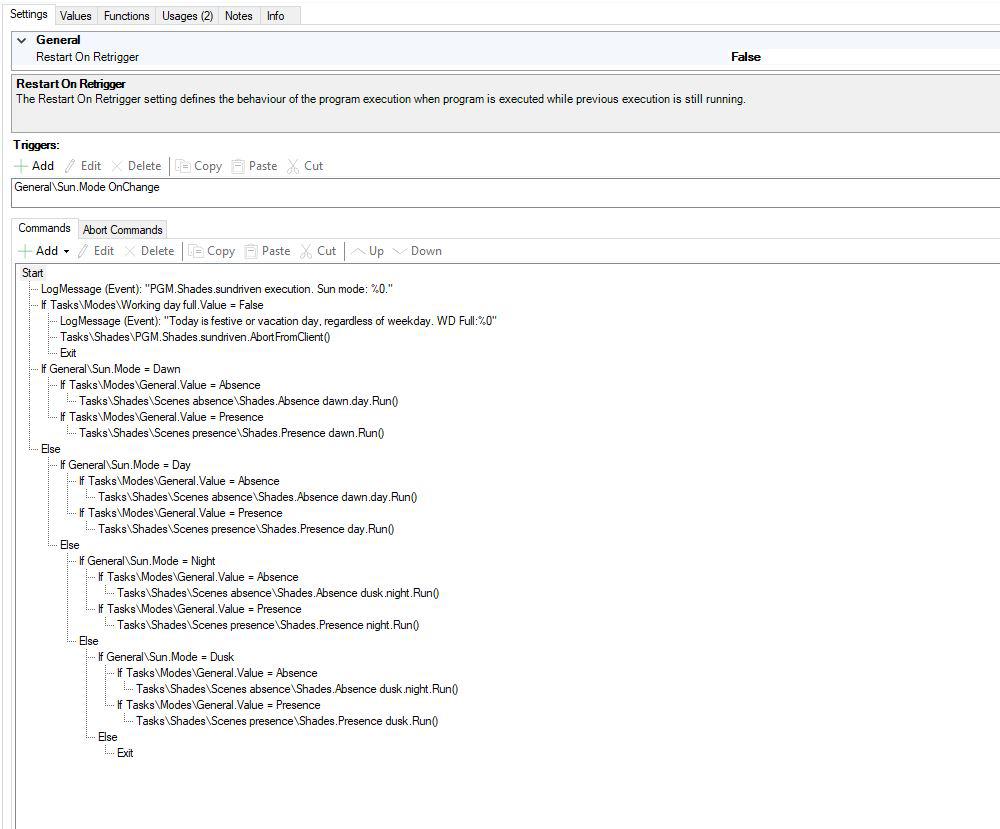Open the Usages (2) tab
This screenshot has height=829, width=1000.
point(187,16)
